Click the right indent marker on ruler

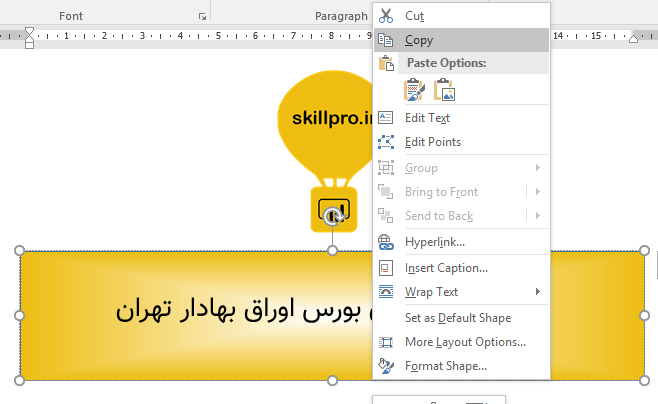[x=634, y=39]
